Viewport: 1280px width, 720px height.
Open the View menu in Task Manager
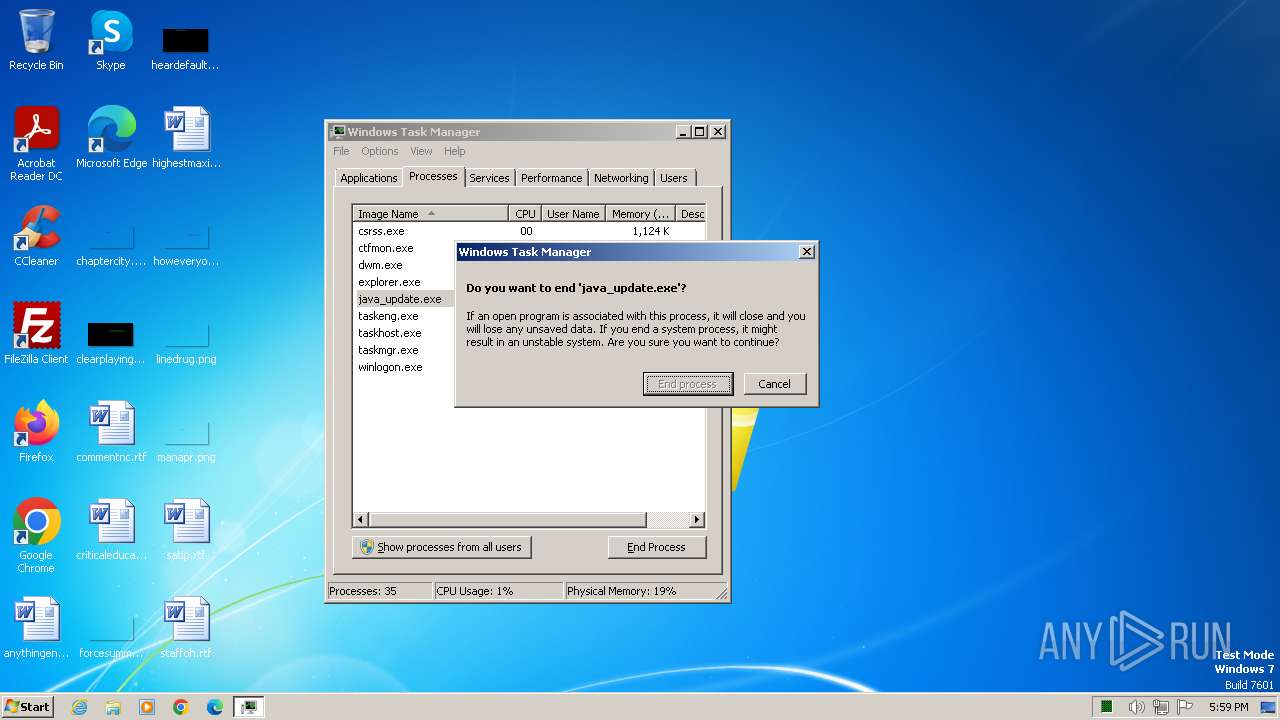[x=422, y=151]
